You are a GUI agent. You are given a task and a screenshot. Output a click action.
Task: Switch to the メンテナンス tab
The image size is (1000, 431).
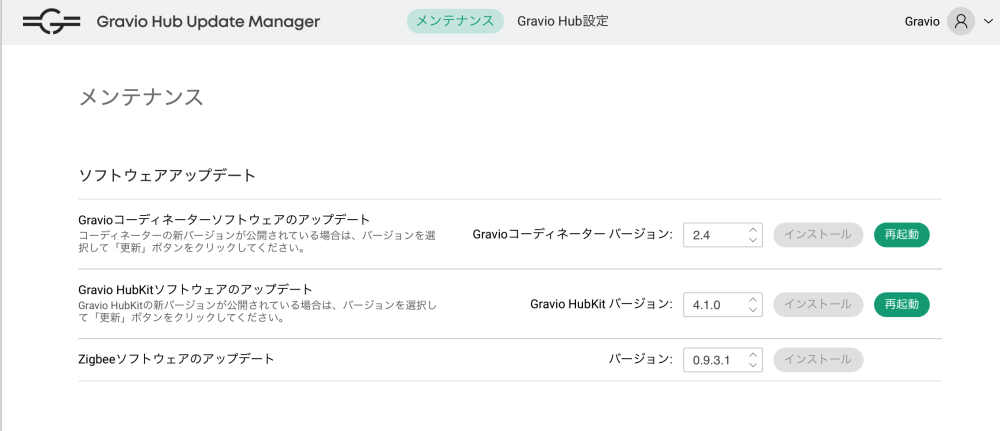(455, 21)
